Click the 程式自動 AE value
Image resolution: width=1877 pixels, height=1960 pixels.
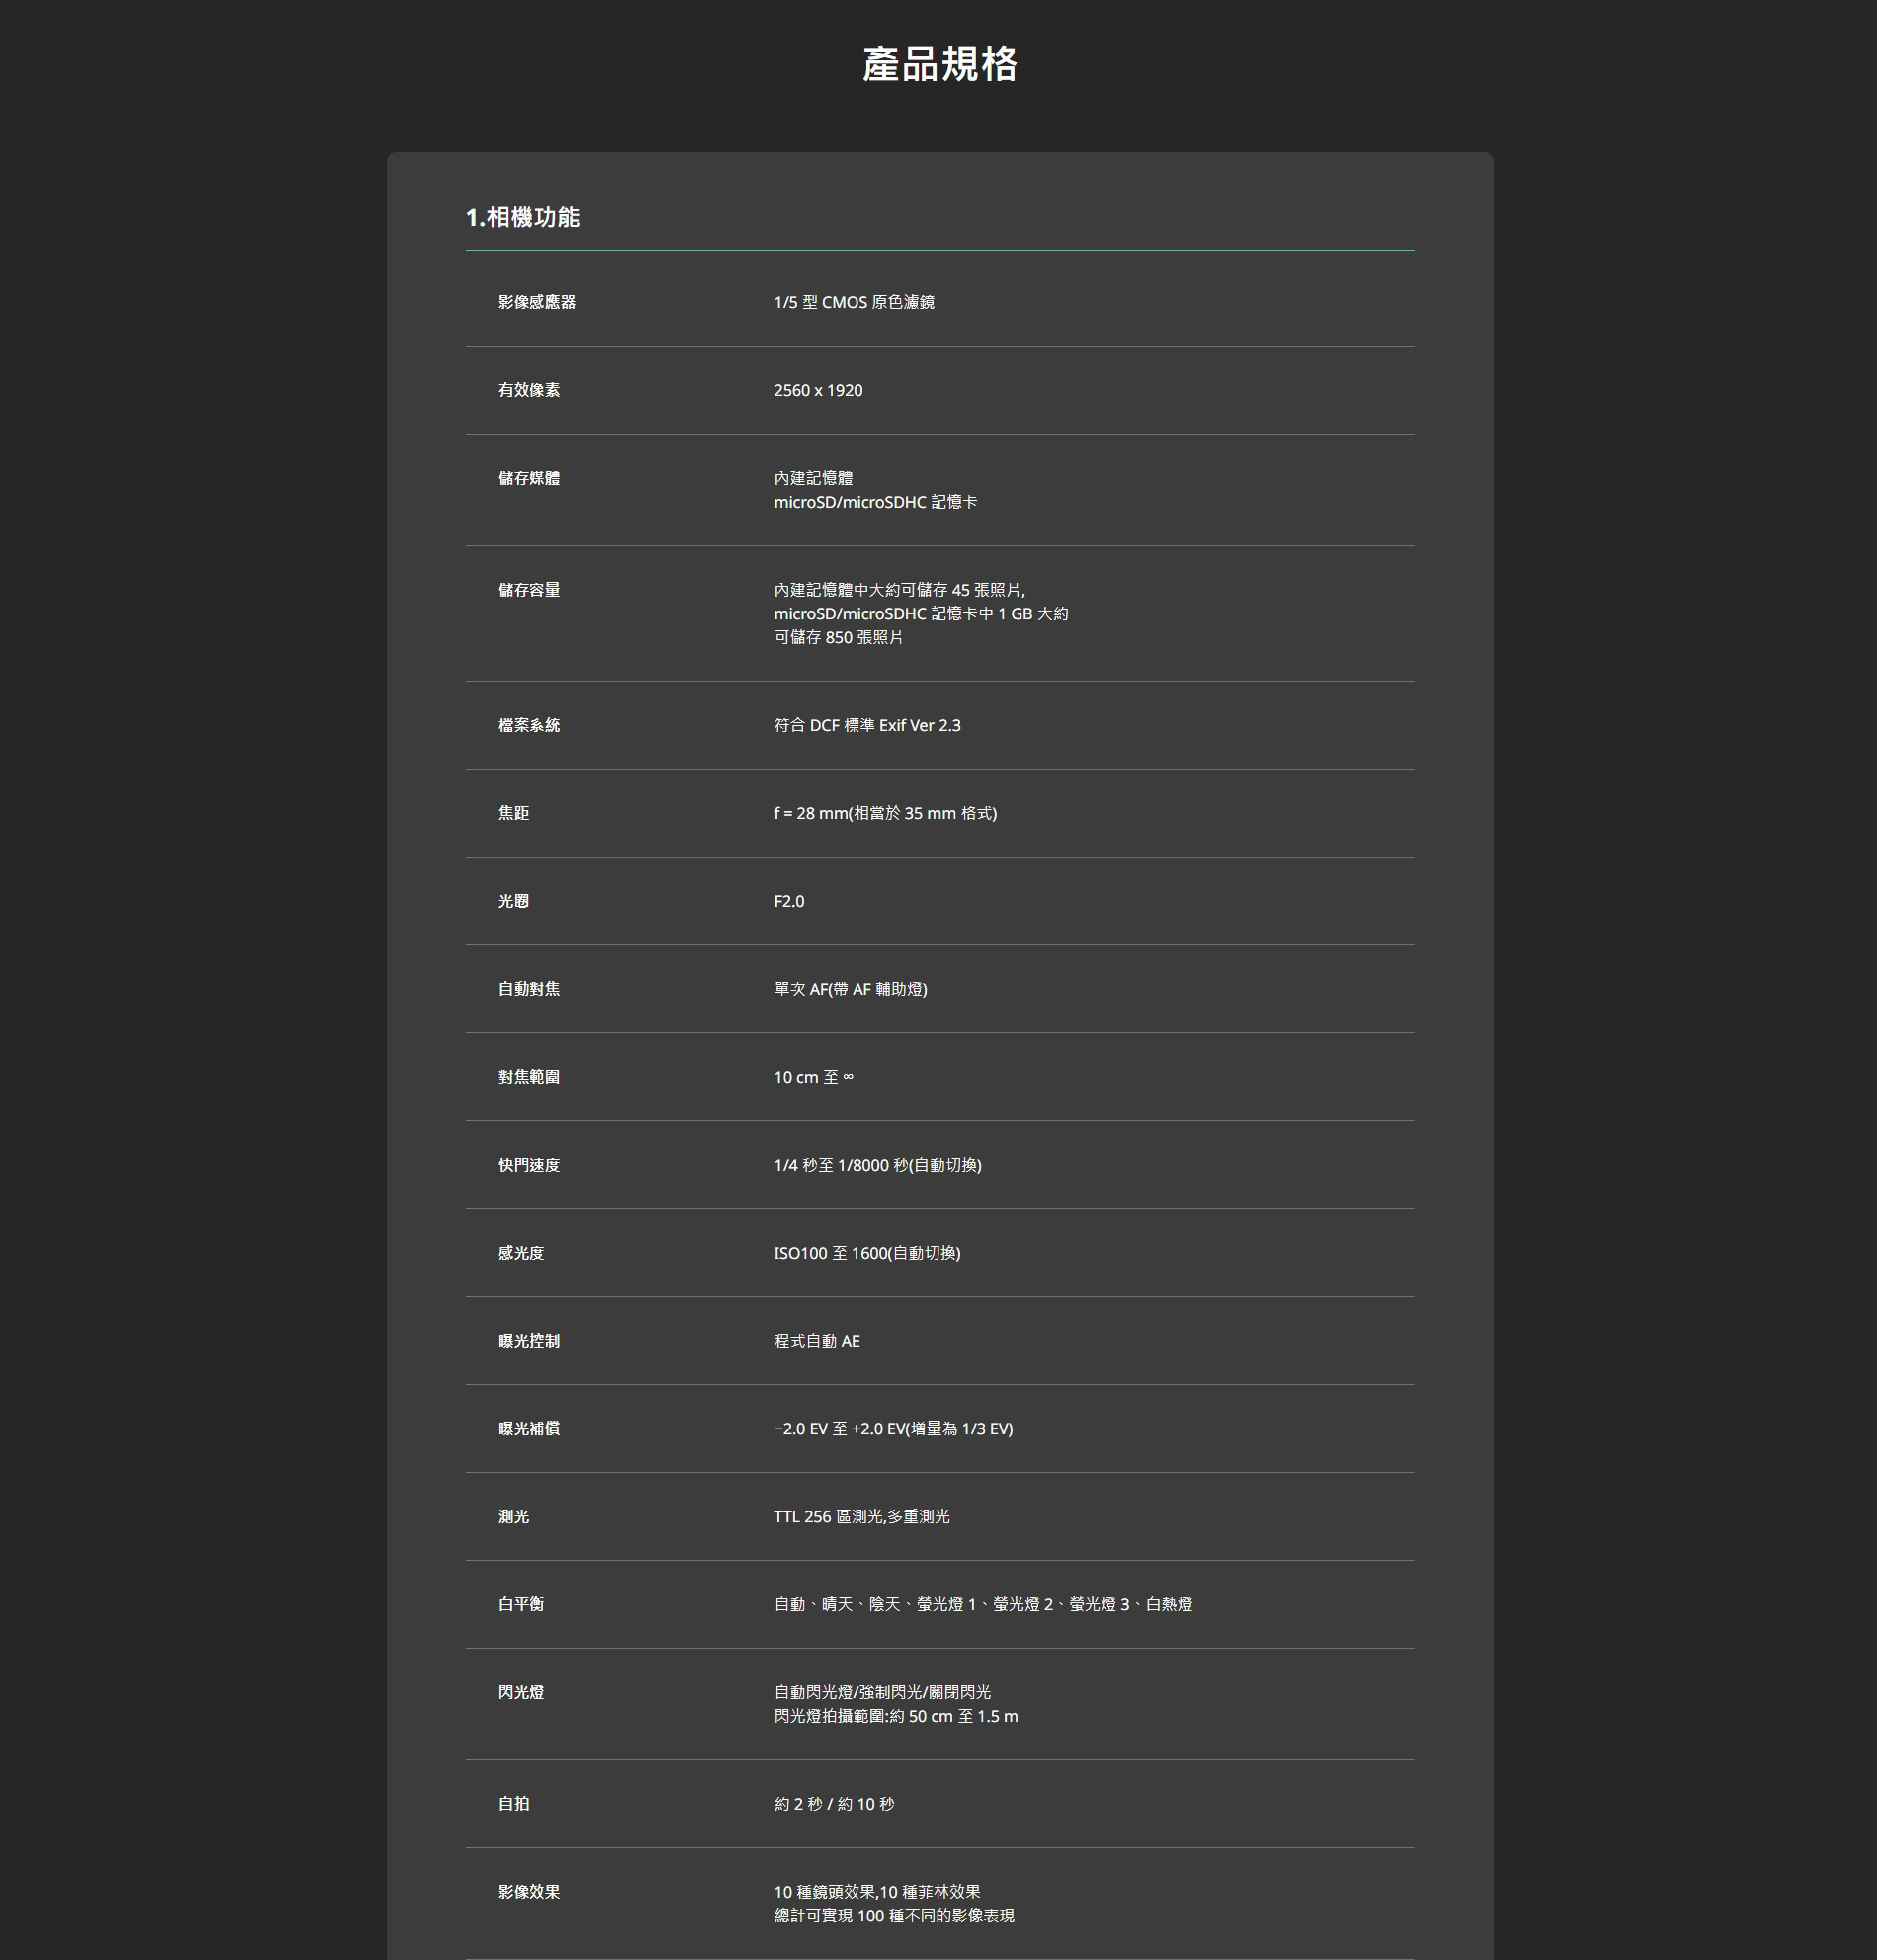tap(817, 1342)
